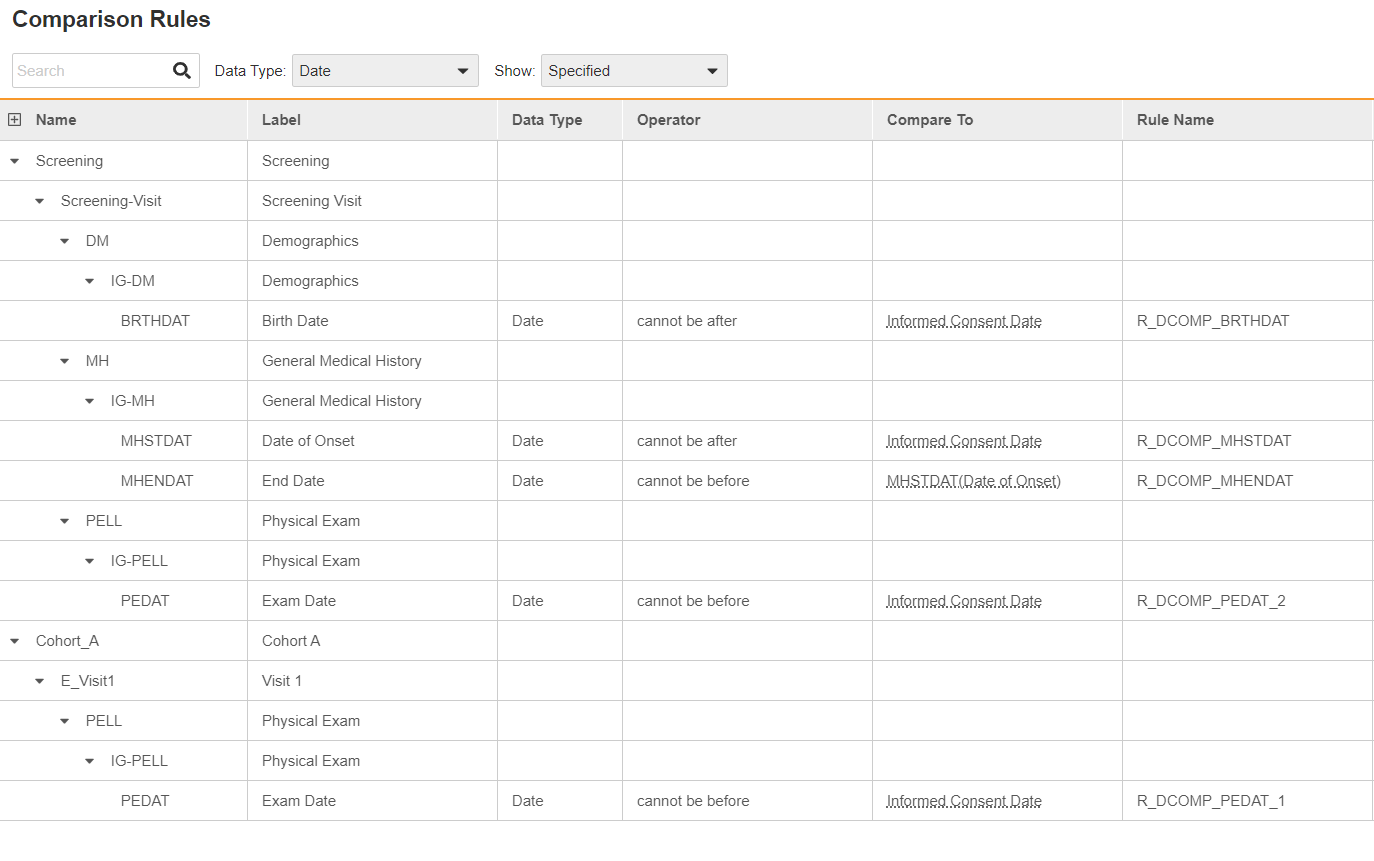Type in the Search input field
Screen dimensions: 1374x861
click(90, 71)
